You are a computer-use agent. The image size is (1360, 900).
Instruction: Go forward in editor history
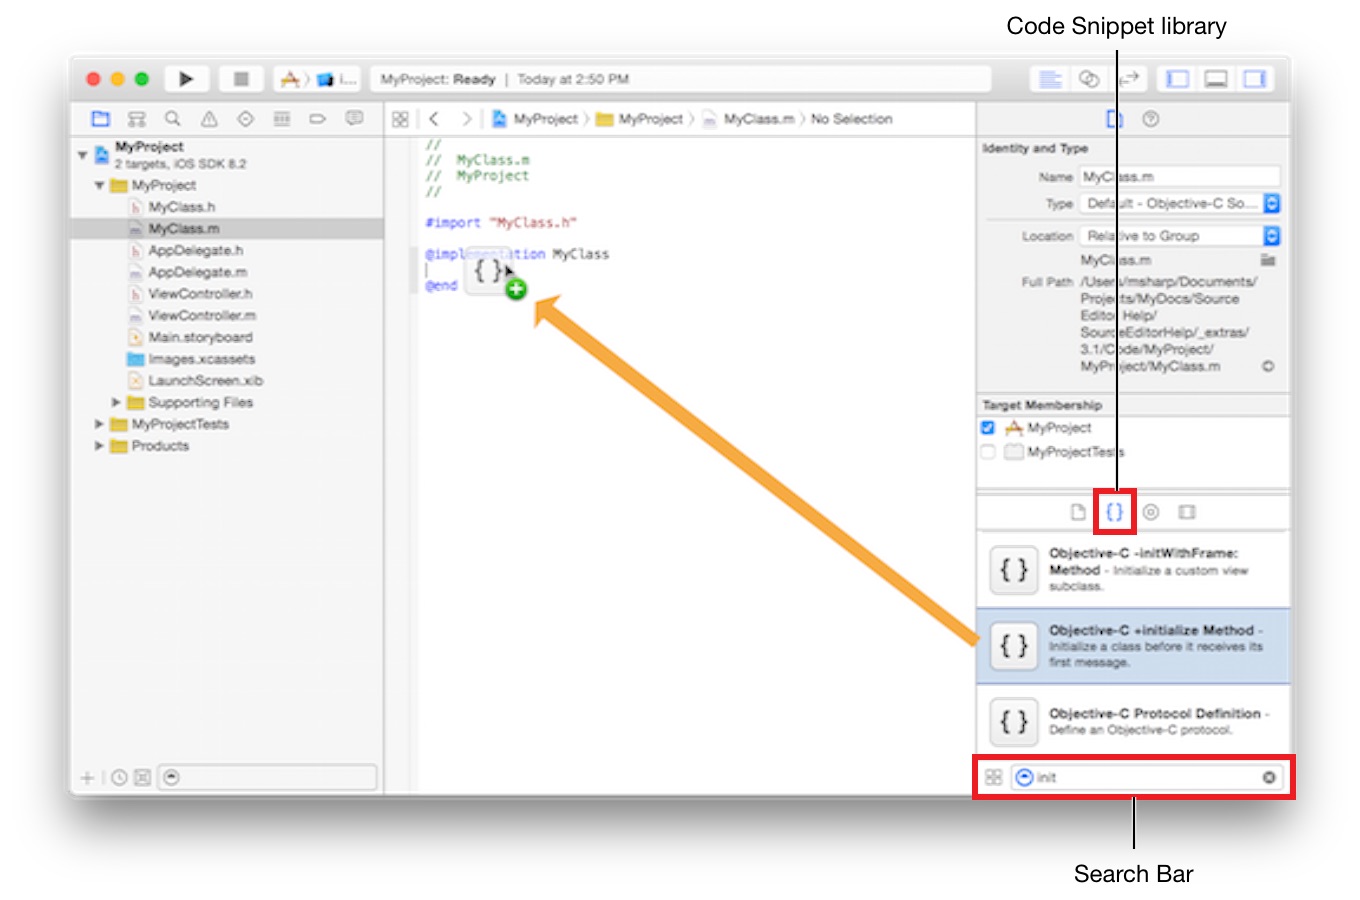466,119
